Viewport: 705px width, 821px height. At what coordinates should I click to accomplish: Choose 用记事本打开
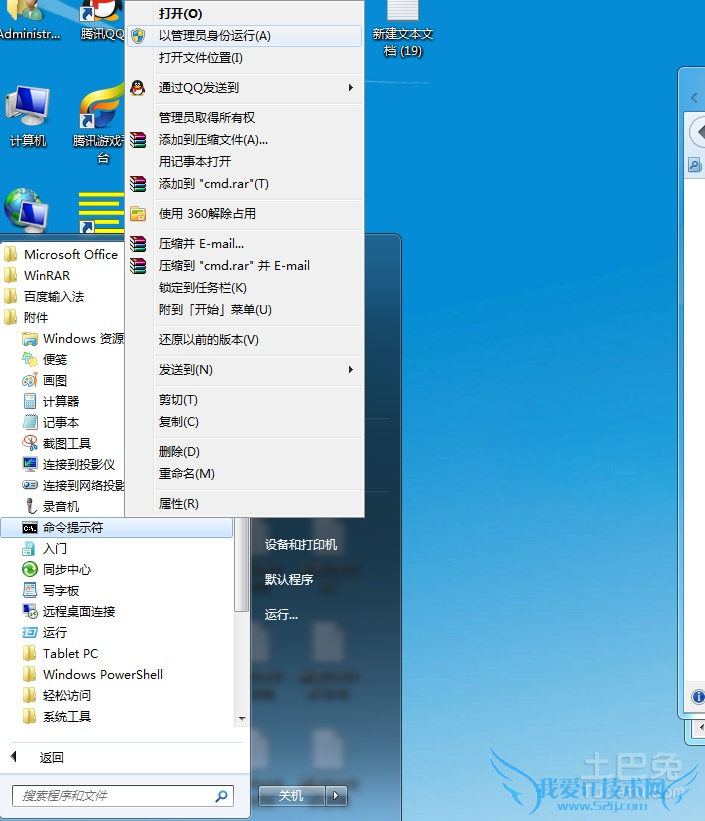coord(245,161)
